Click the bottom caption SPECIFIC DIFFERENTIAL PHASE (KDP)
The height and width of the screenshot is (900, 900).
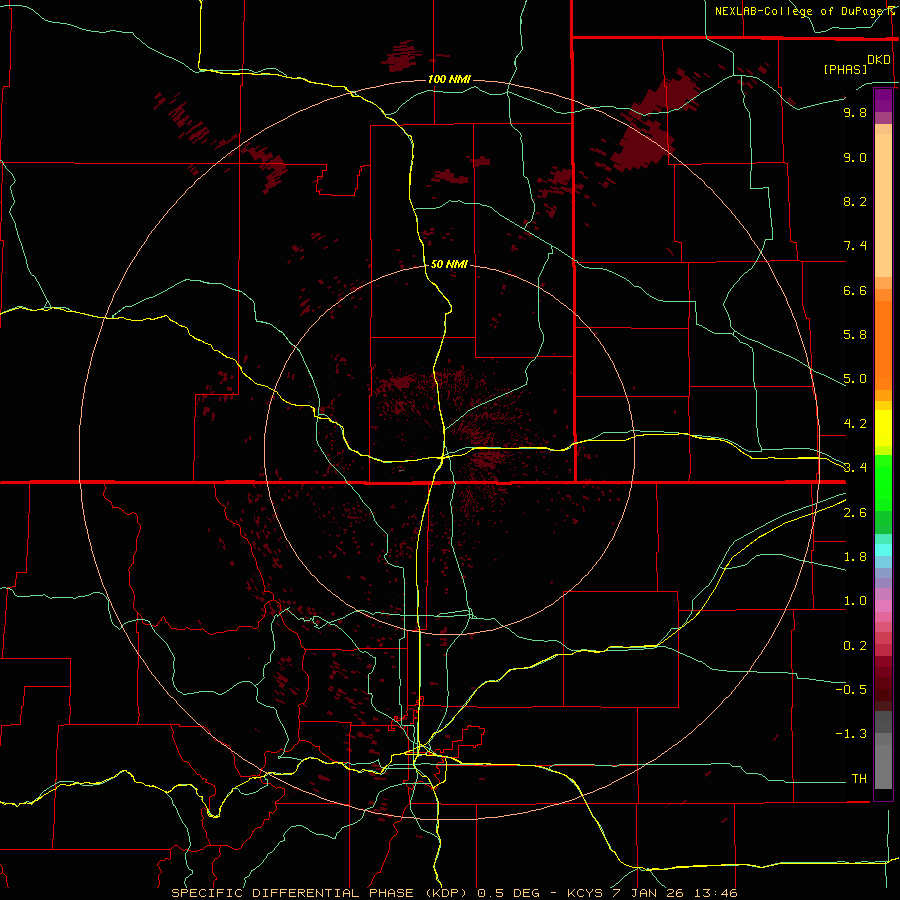pyautogui.click(x=321, y=893)
